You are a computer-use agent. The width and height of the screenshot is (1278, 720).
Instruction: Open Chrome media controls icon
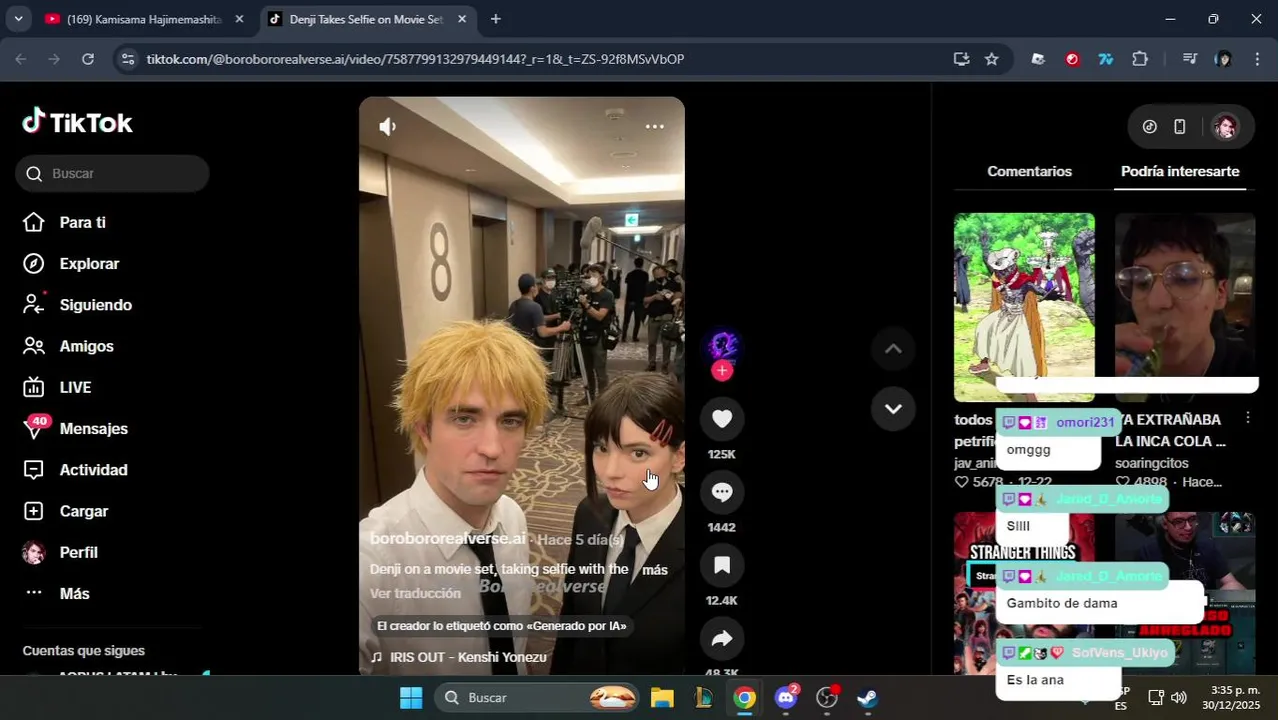1189,59
